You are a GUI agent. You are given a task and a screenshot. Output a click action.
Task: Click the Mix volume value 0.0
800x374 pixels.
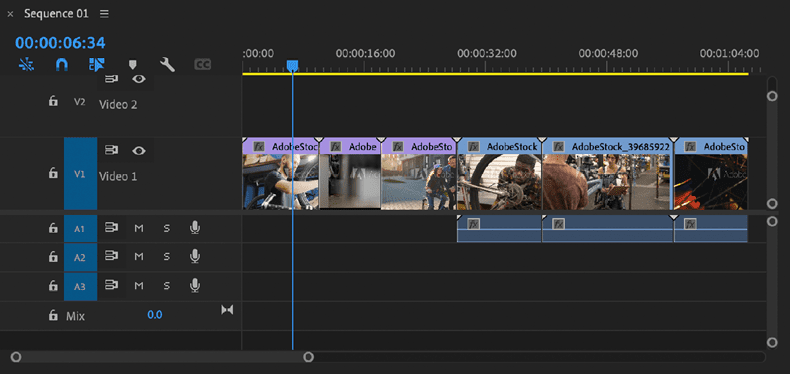tap(155, 315)
